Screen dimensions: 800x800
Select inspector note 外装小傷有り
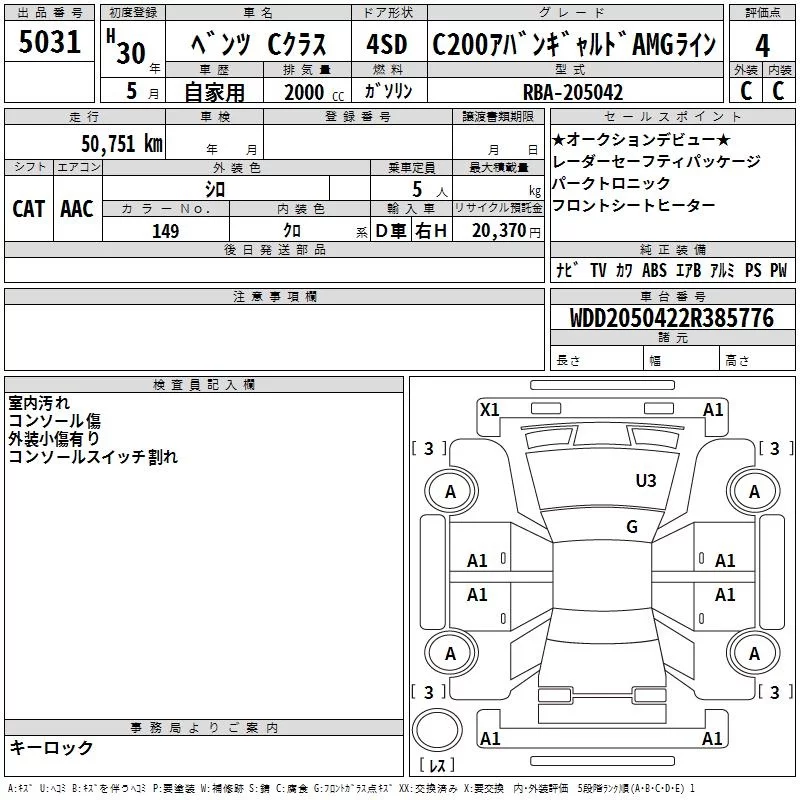[x=54, y=438]
